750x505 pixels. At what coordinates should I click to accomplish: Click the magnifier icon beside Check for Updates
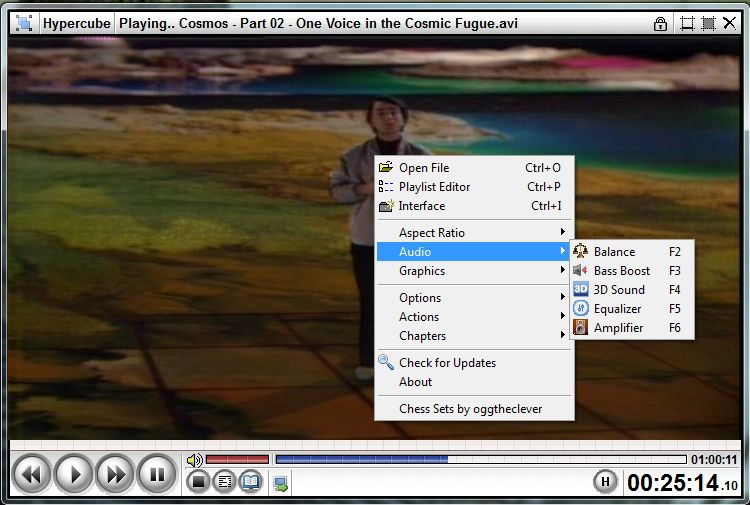(386, 362)
